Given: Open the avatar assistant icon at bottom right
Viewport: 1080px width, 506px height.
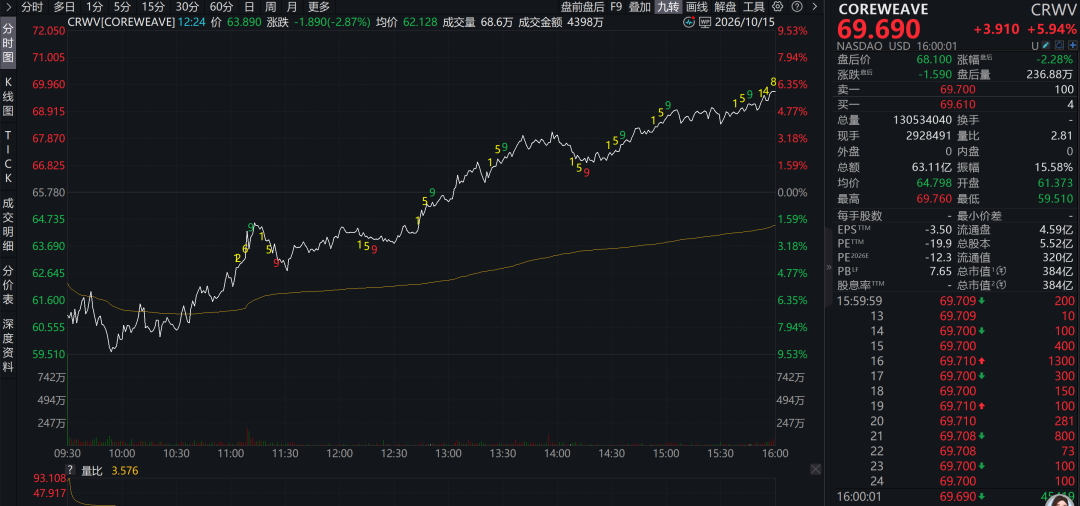Looking at the screenshot, I should click(1058, 499).
